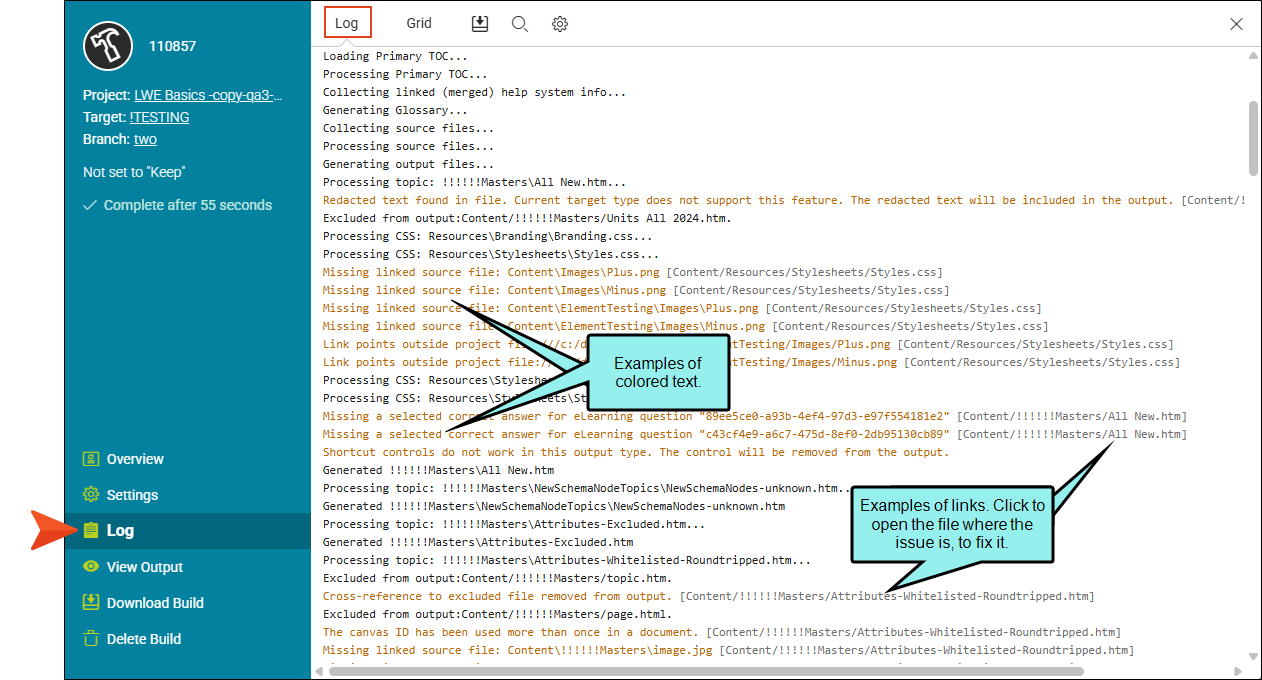Click the Delete Build trash icon
The width and height of the screenshot is (1262, 680).
click(91, 639)
